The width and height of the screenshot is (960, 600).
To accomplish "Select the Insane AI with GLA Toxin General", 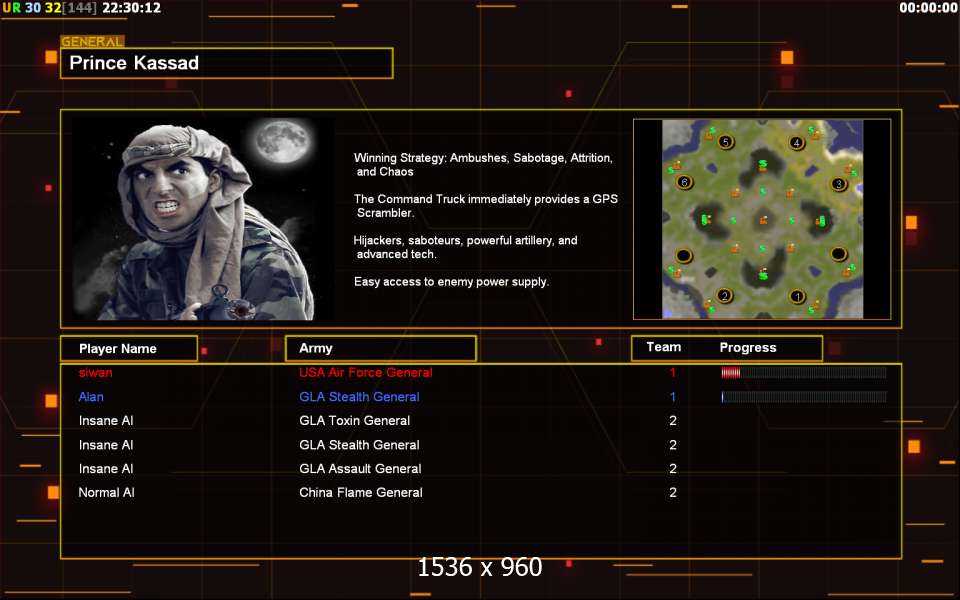I will click(106, 421).
